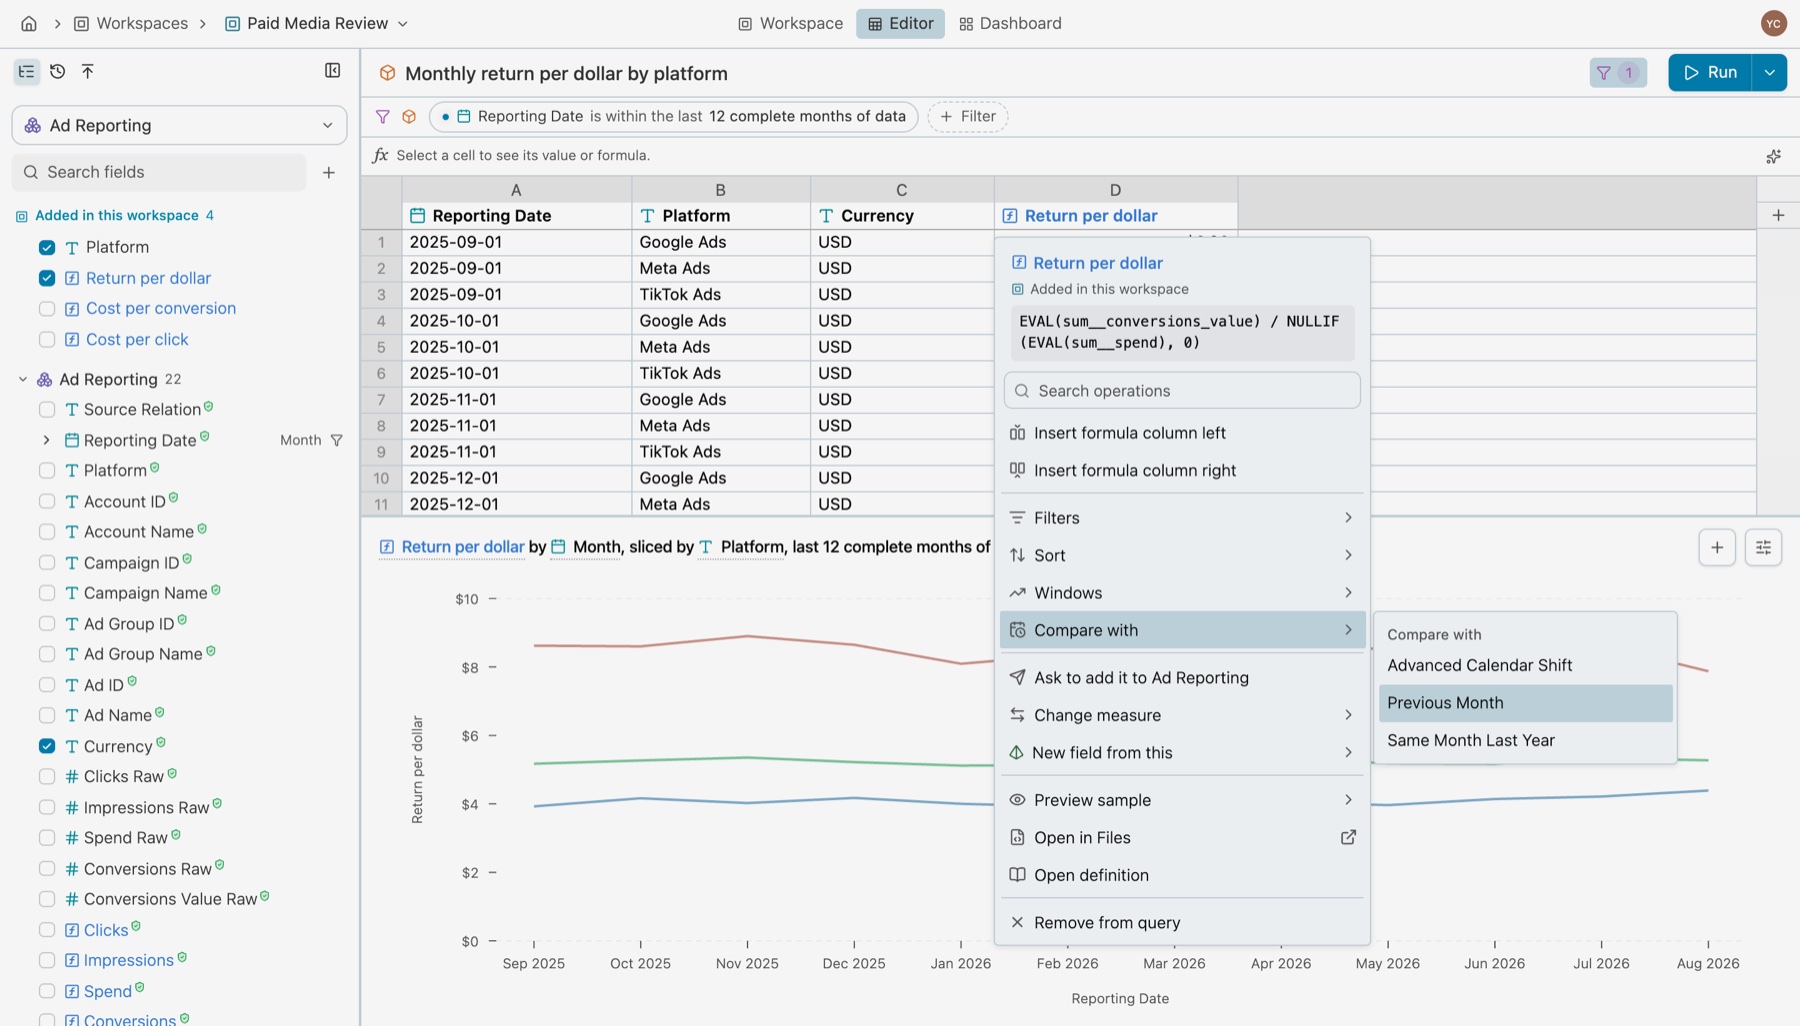Click the filter funnel icon in filter bar
The width and height of the screenshot is (1800, 1026).
[x=382, y=116]
